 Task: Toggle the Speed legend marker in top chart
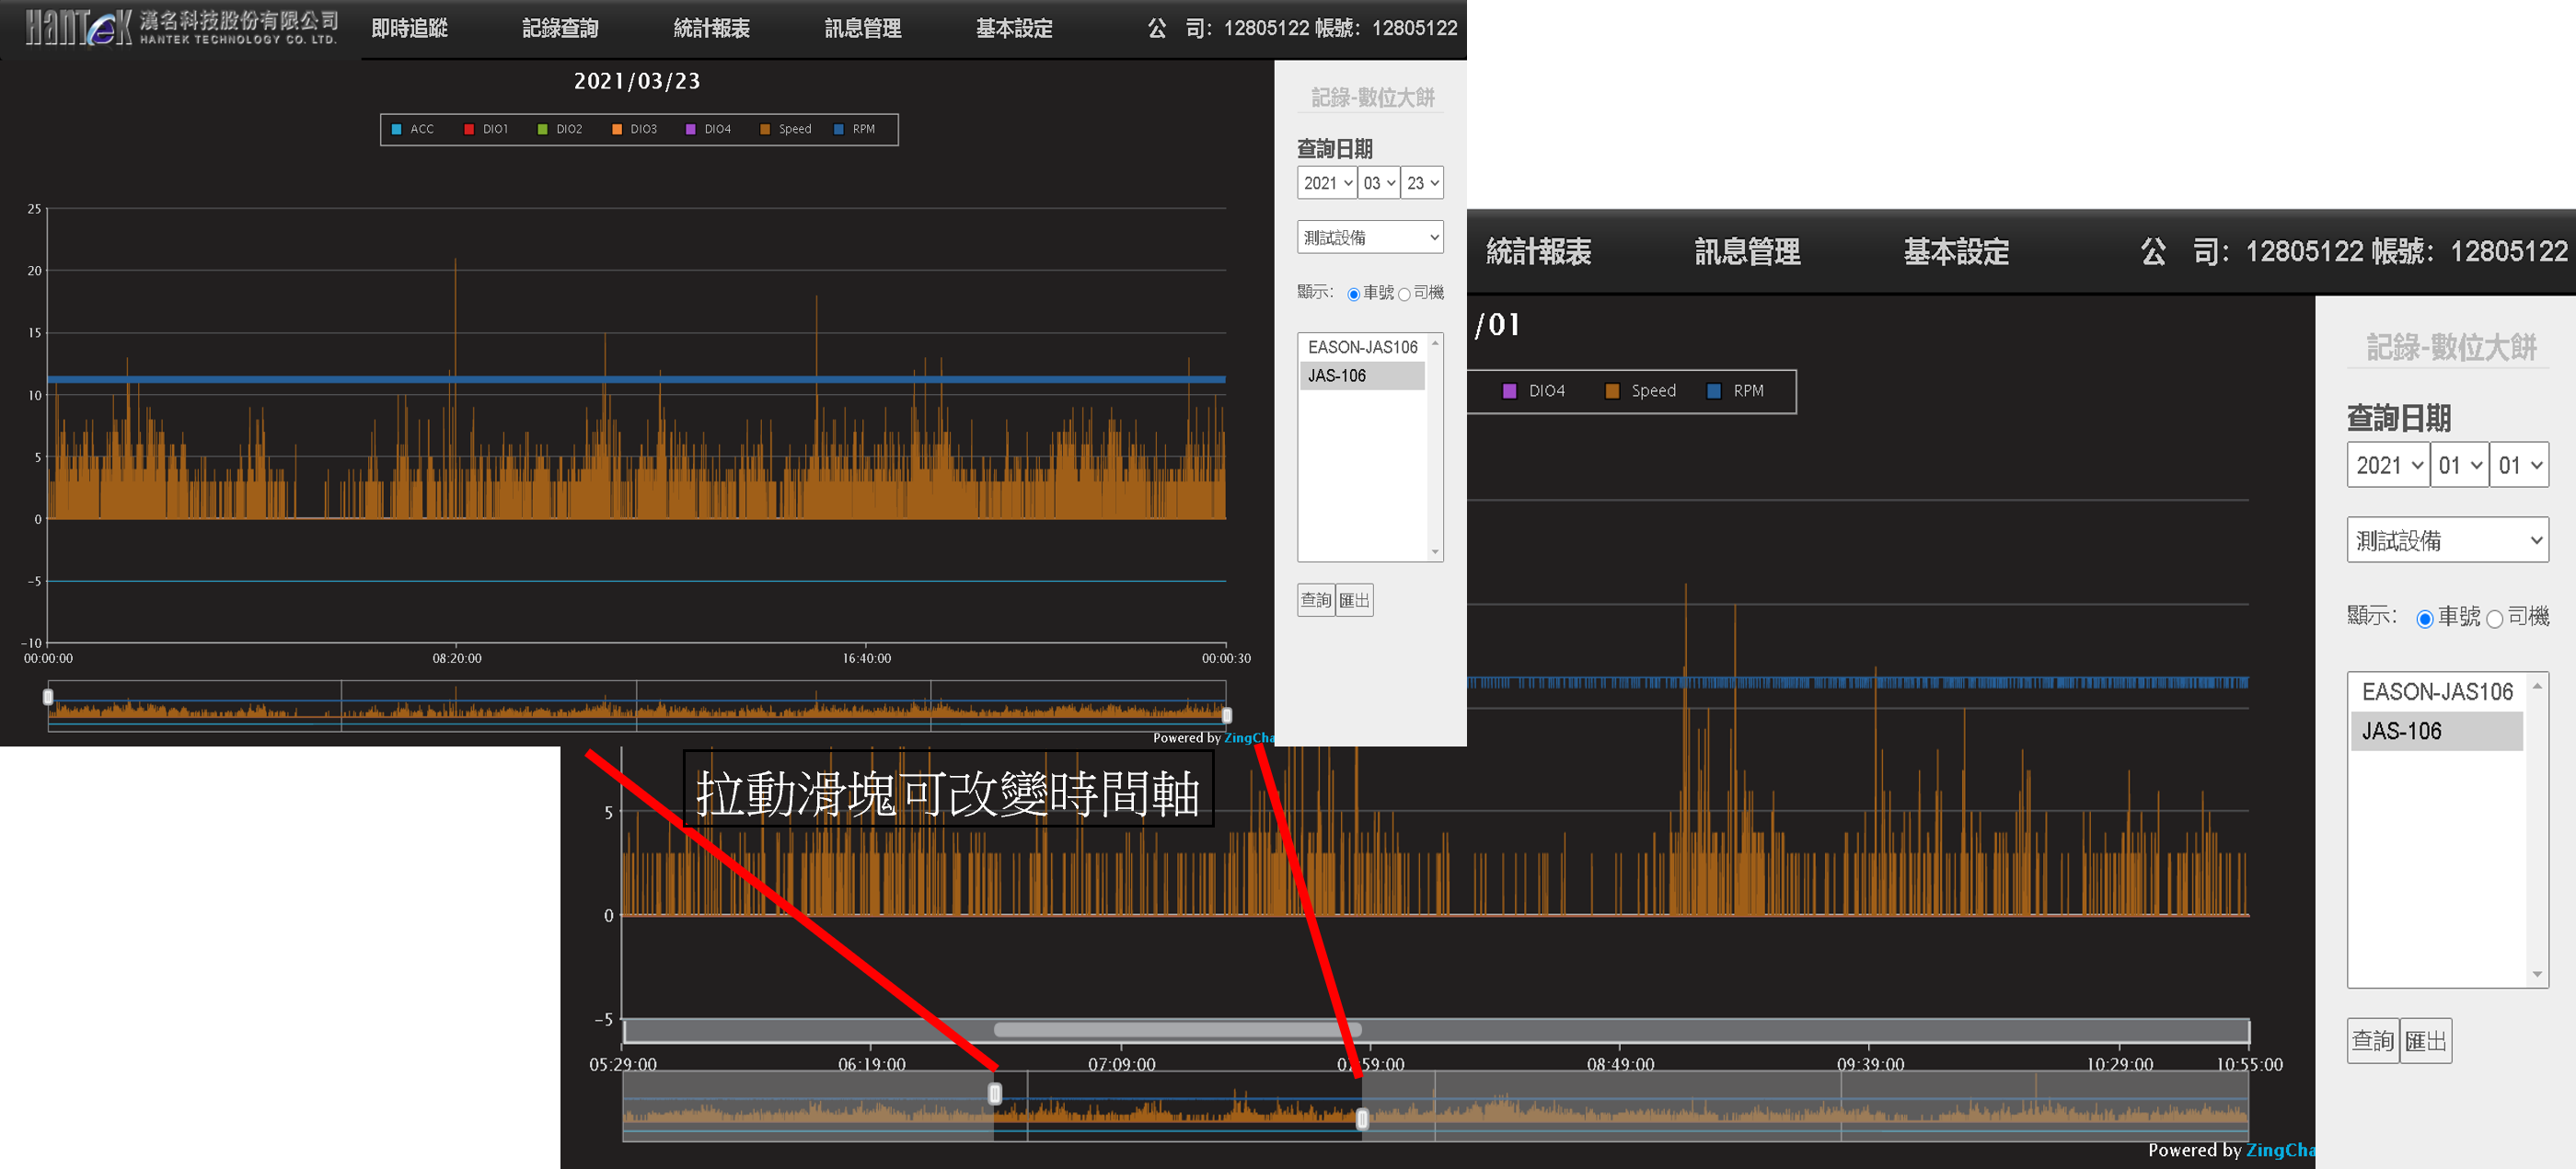(765, 129)
